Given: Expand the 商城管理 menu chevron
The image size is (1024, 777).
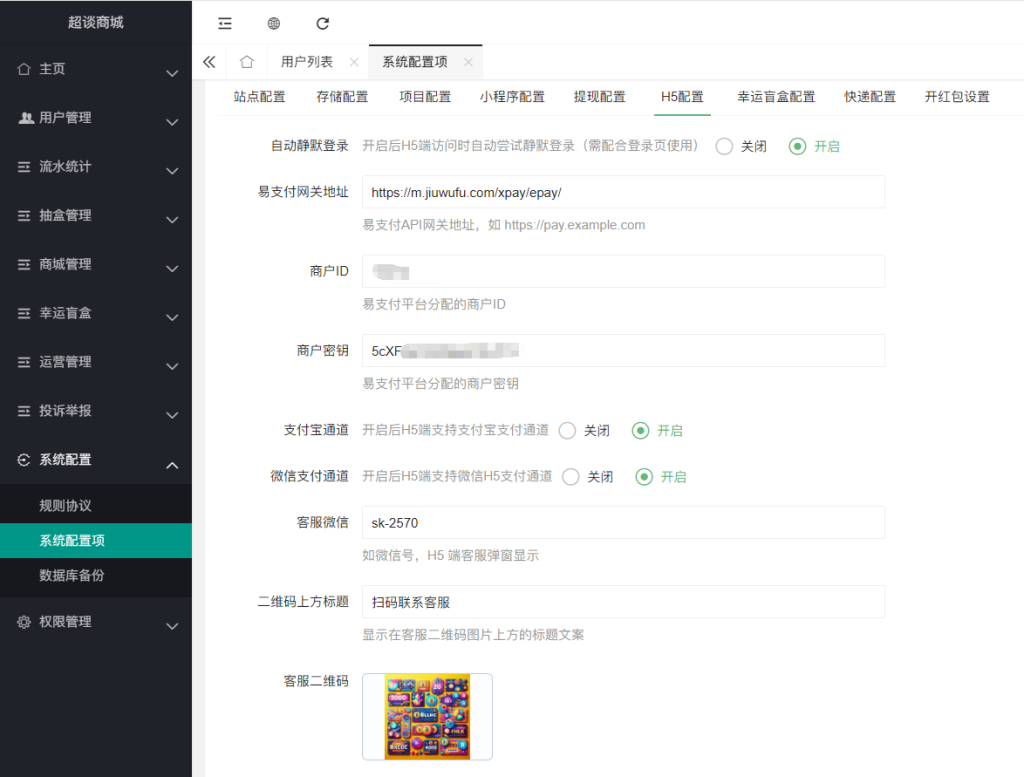Looking at the screenshot, I should pyautogui.click(x=172, y=269).
